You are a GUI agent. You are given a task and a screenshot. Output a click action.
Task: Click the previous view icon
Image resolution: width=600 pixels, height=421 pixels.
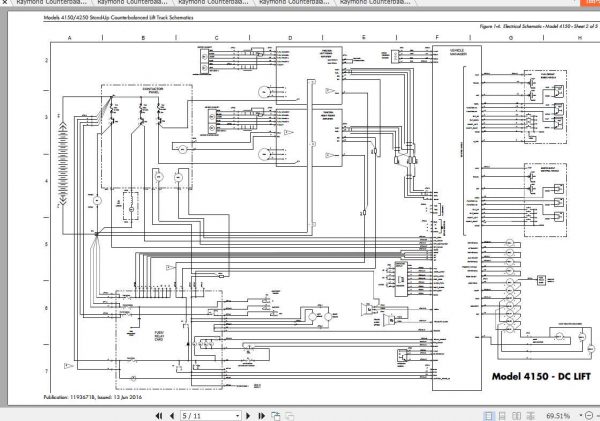pyautogui.click(x=276, y=416)
